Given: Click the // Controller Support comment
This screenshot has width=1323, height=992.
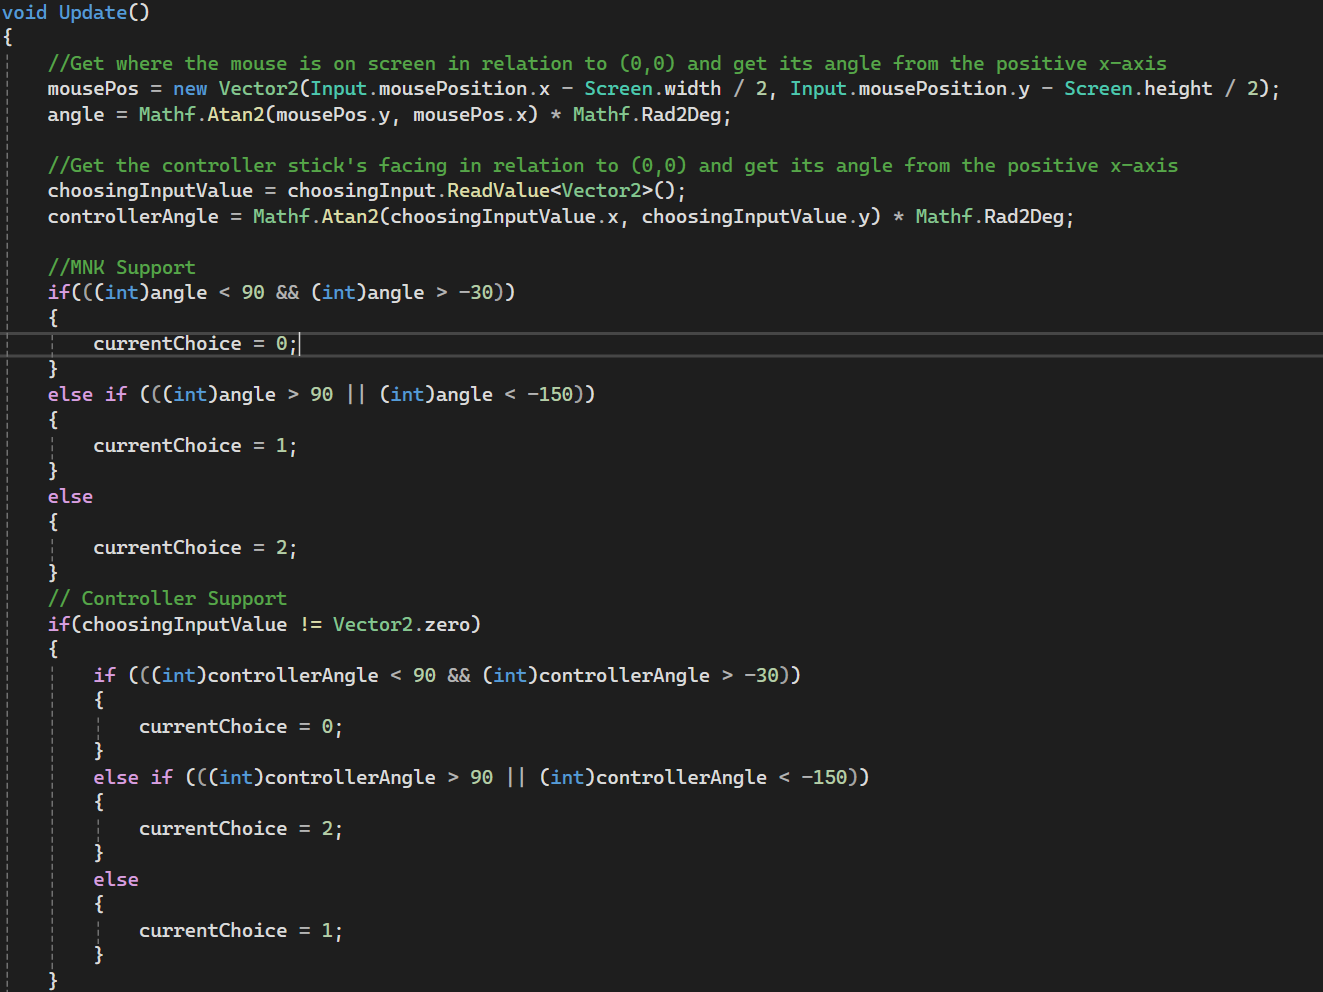Looking at the screenshot, I should point(167,598).
